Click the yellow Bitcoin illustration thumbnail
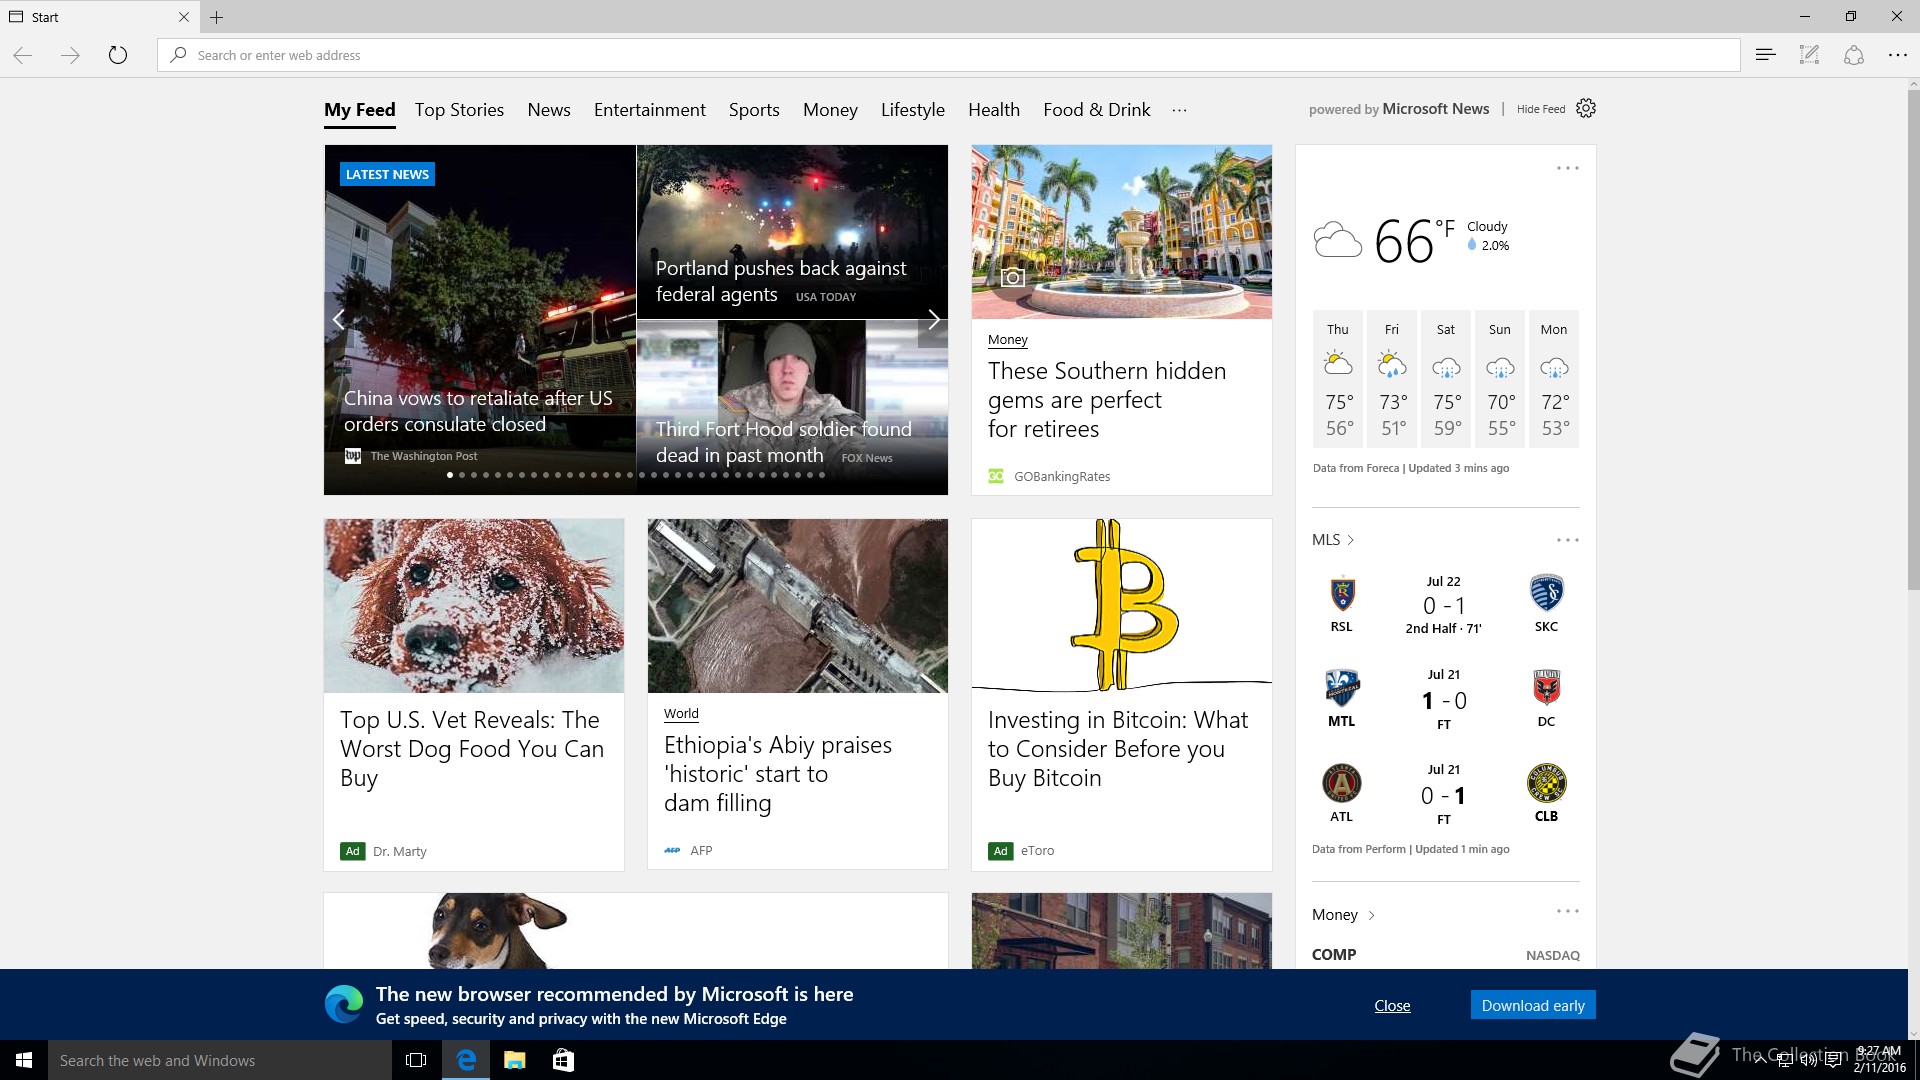This screenshot has height=1080, width=1920. tap(1122, 606)
